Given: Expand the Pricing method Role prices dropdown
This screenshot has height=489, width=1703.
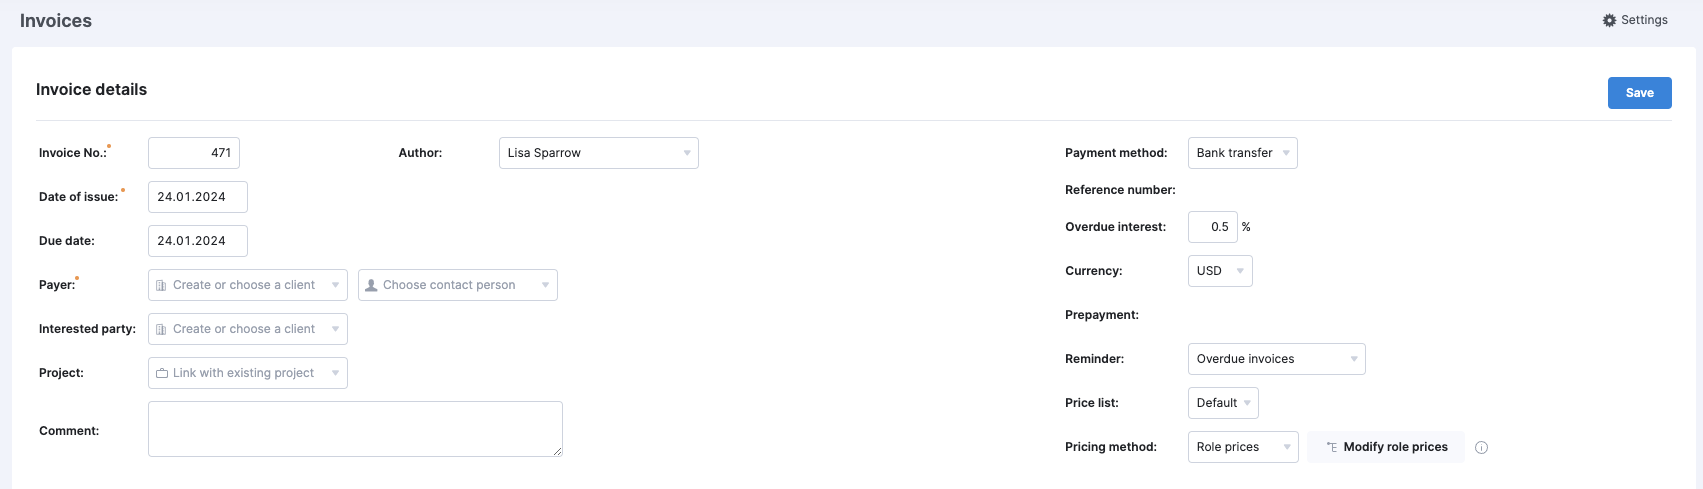Looking at the screenshot, I should (1243, 447).
